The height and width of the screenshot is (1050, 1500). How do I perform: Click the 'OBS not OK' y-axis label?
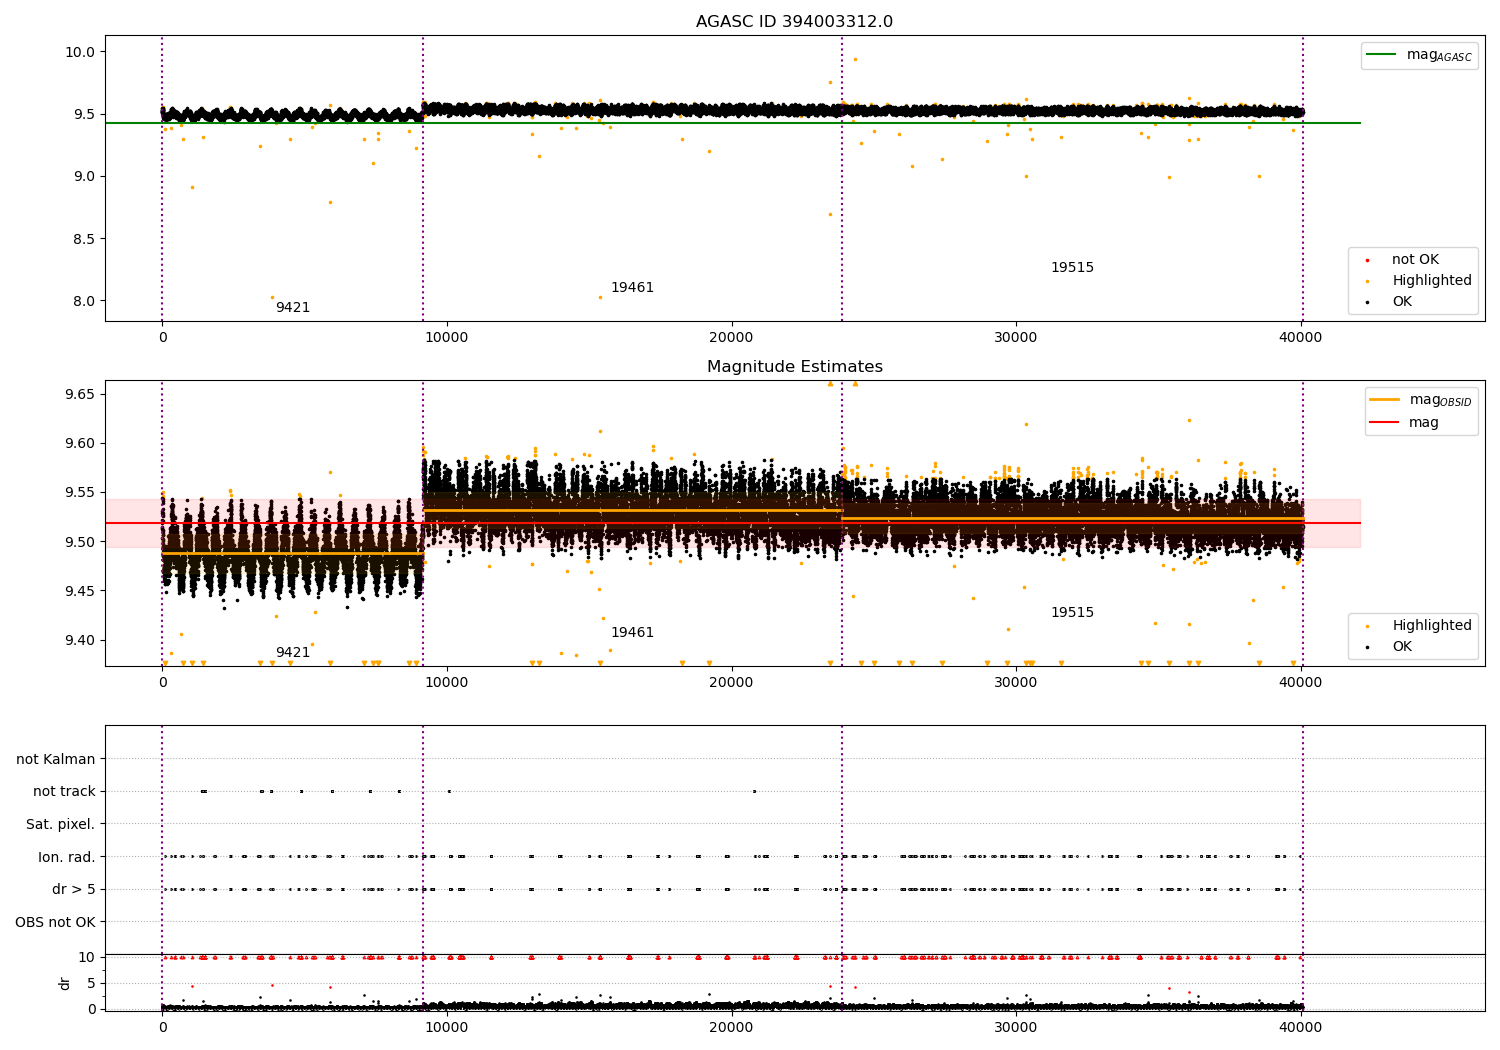[x=56, y=922]
